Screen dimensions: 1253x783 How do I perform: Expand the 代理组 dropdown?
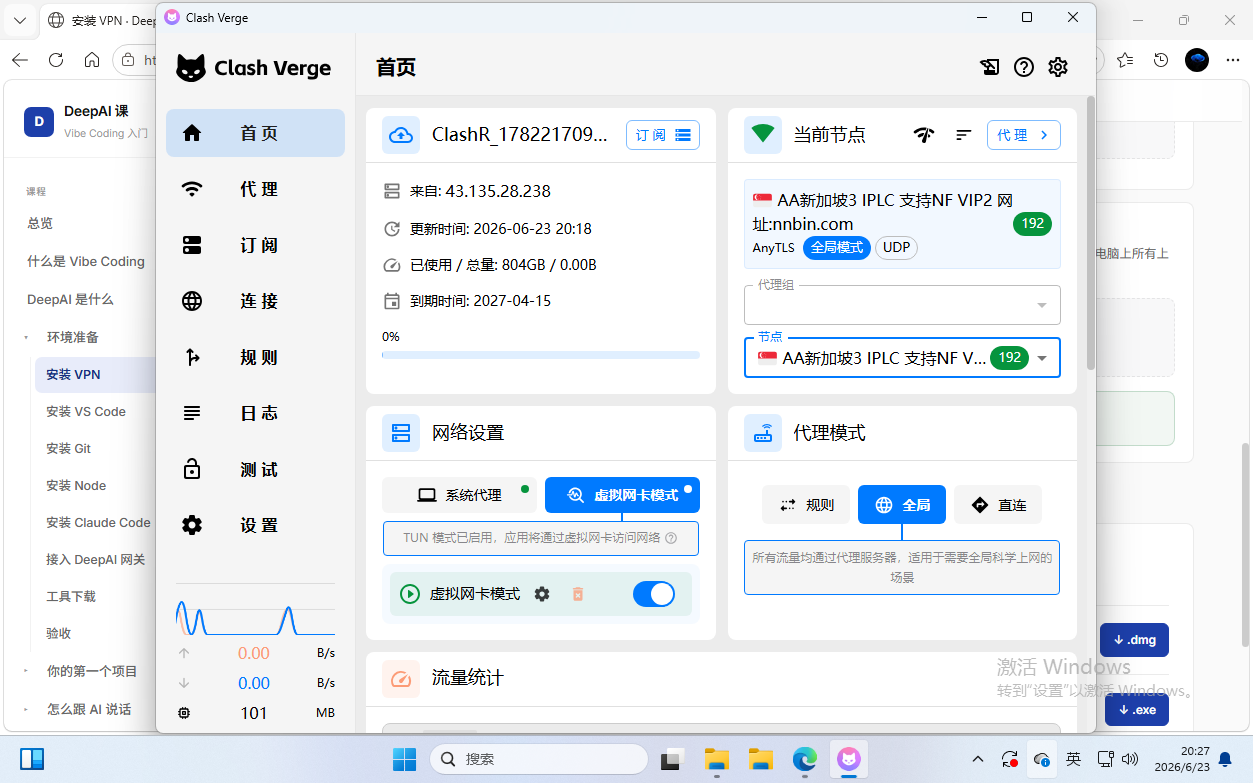[x=902, y=305]
